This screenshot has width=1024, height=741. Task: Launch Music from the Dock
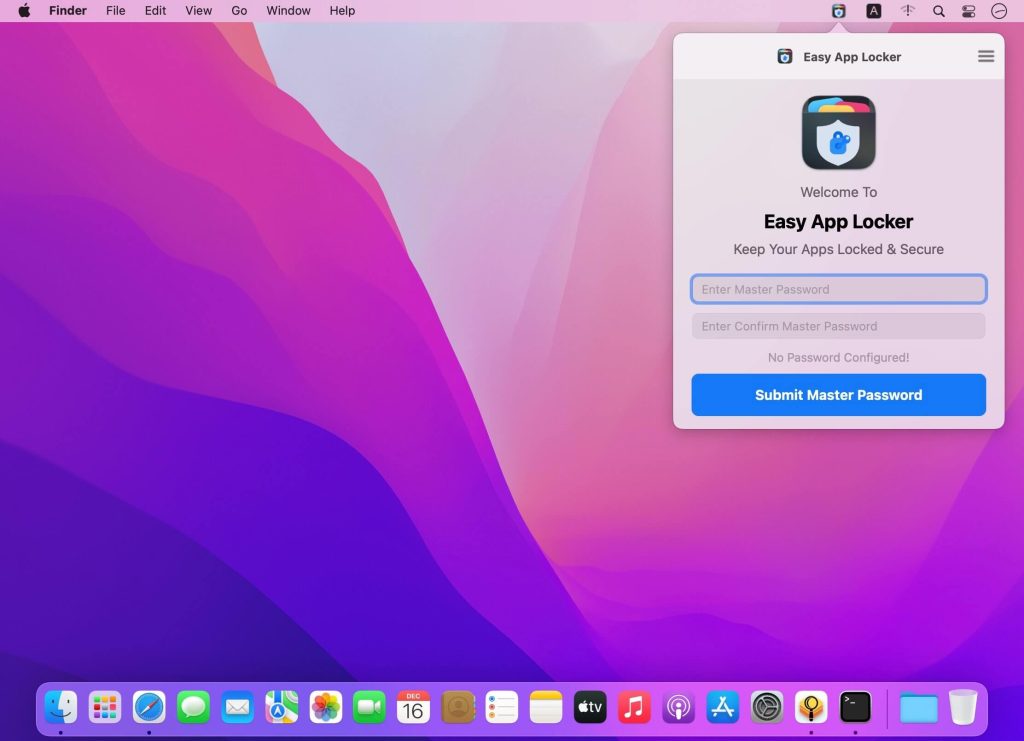633,707
